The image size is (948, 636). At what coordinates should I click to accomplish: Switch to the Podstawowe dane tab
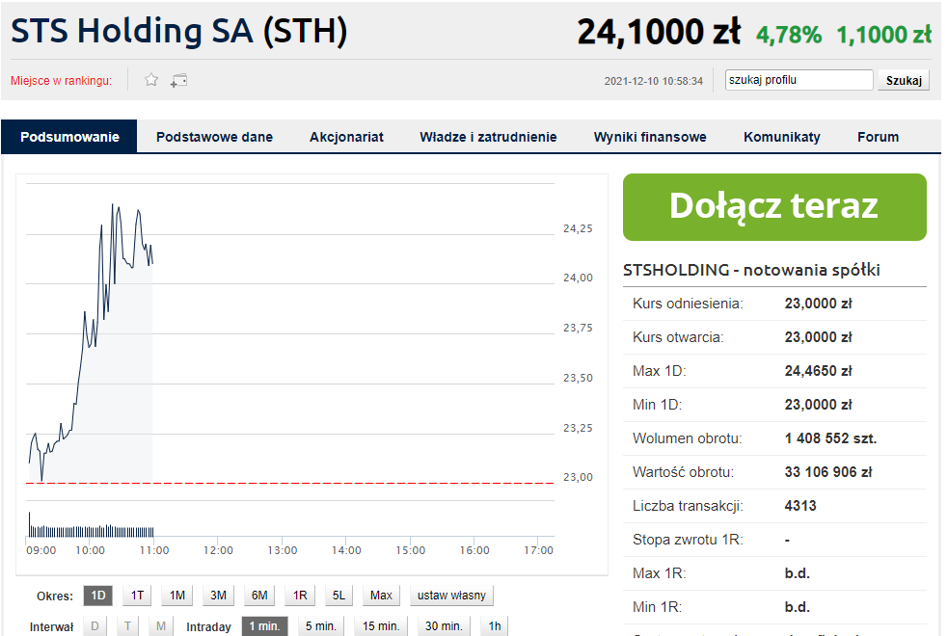point(214,137)
